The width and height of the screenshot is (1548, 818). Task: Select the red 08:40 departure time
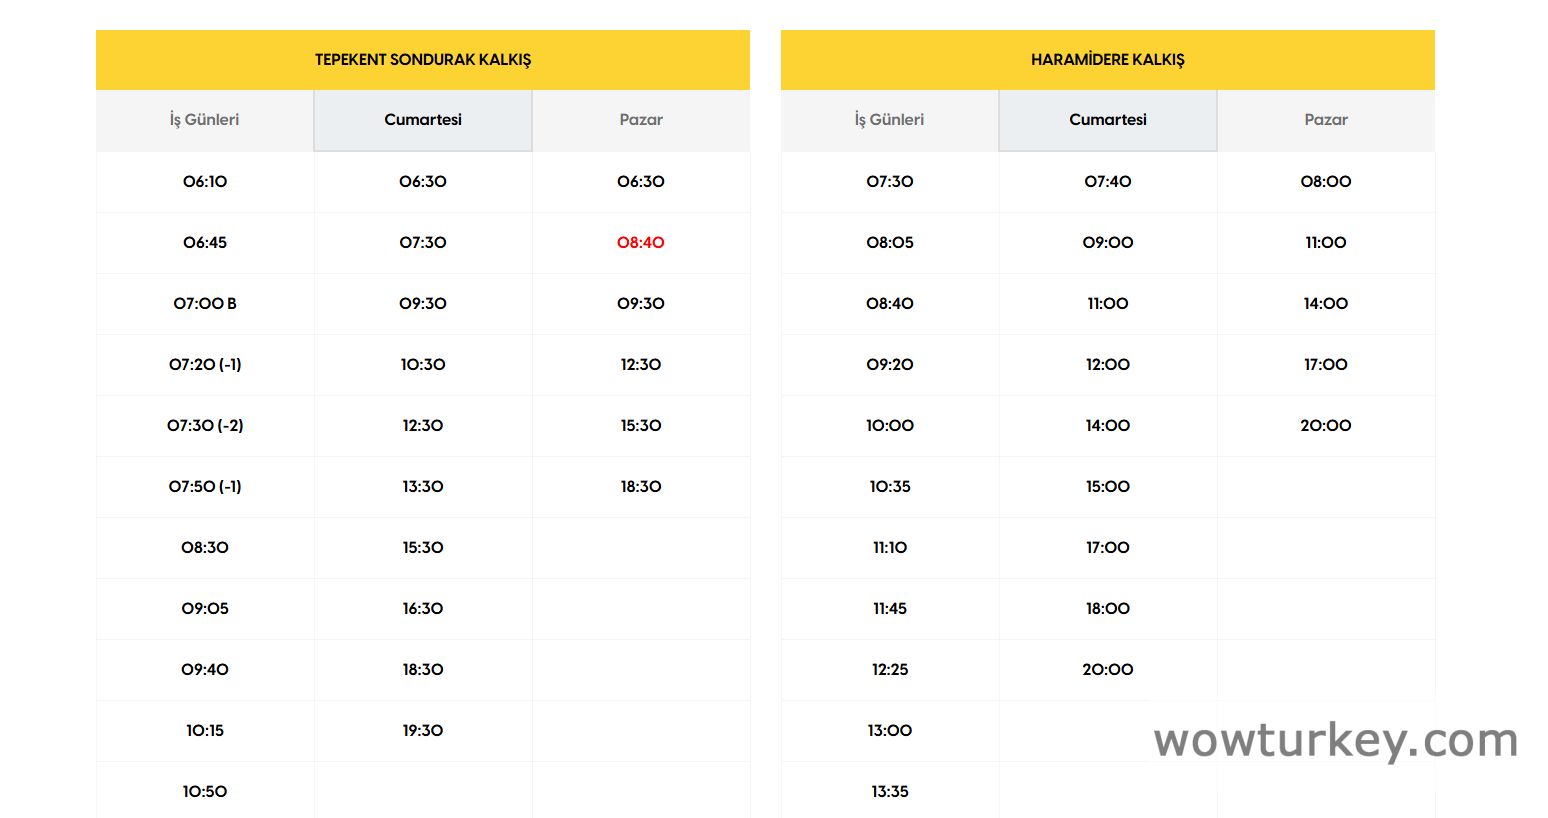point(641,243)
